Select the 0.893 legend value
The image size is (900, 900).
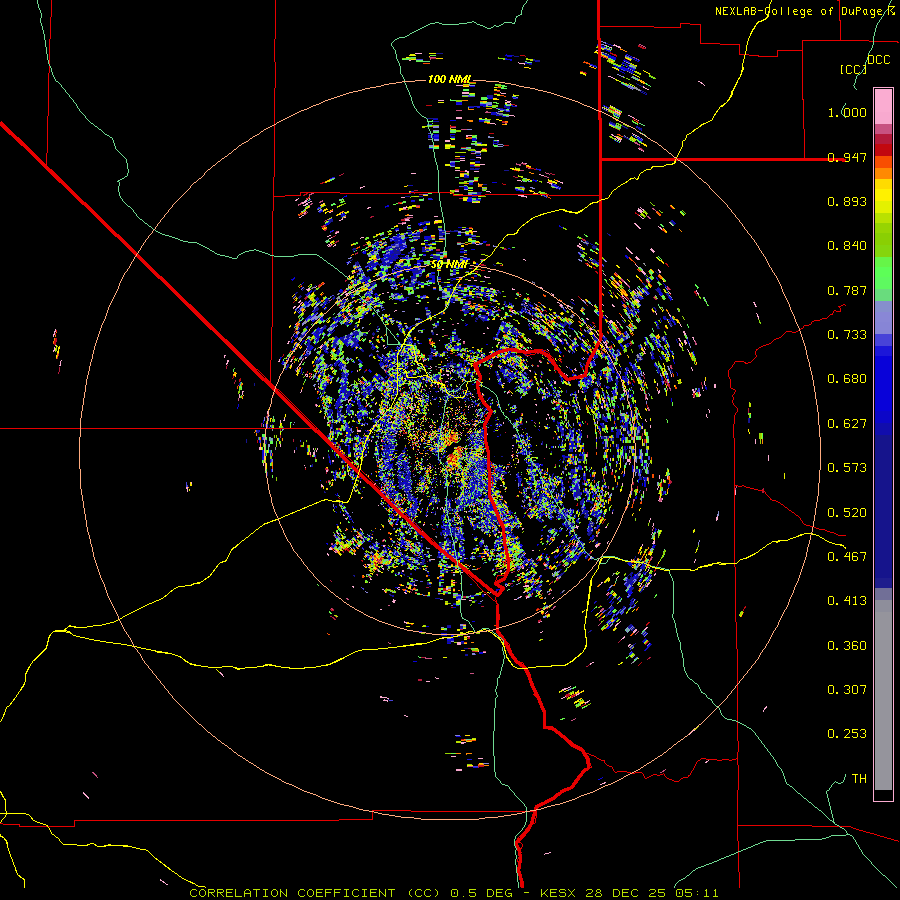(847, 201)
